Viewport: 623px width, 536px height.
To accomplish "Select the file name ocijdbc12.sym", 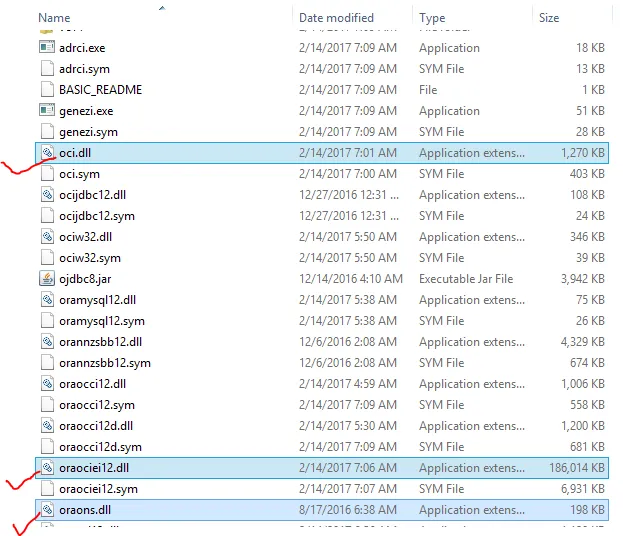I will pyautogui.click(x=97, y=216).
